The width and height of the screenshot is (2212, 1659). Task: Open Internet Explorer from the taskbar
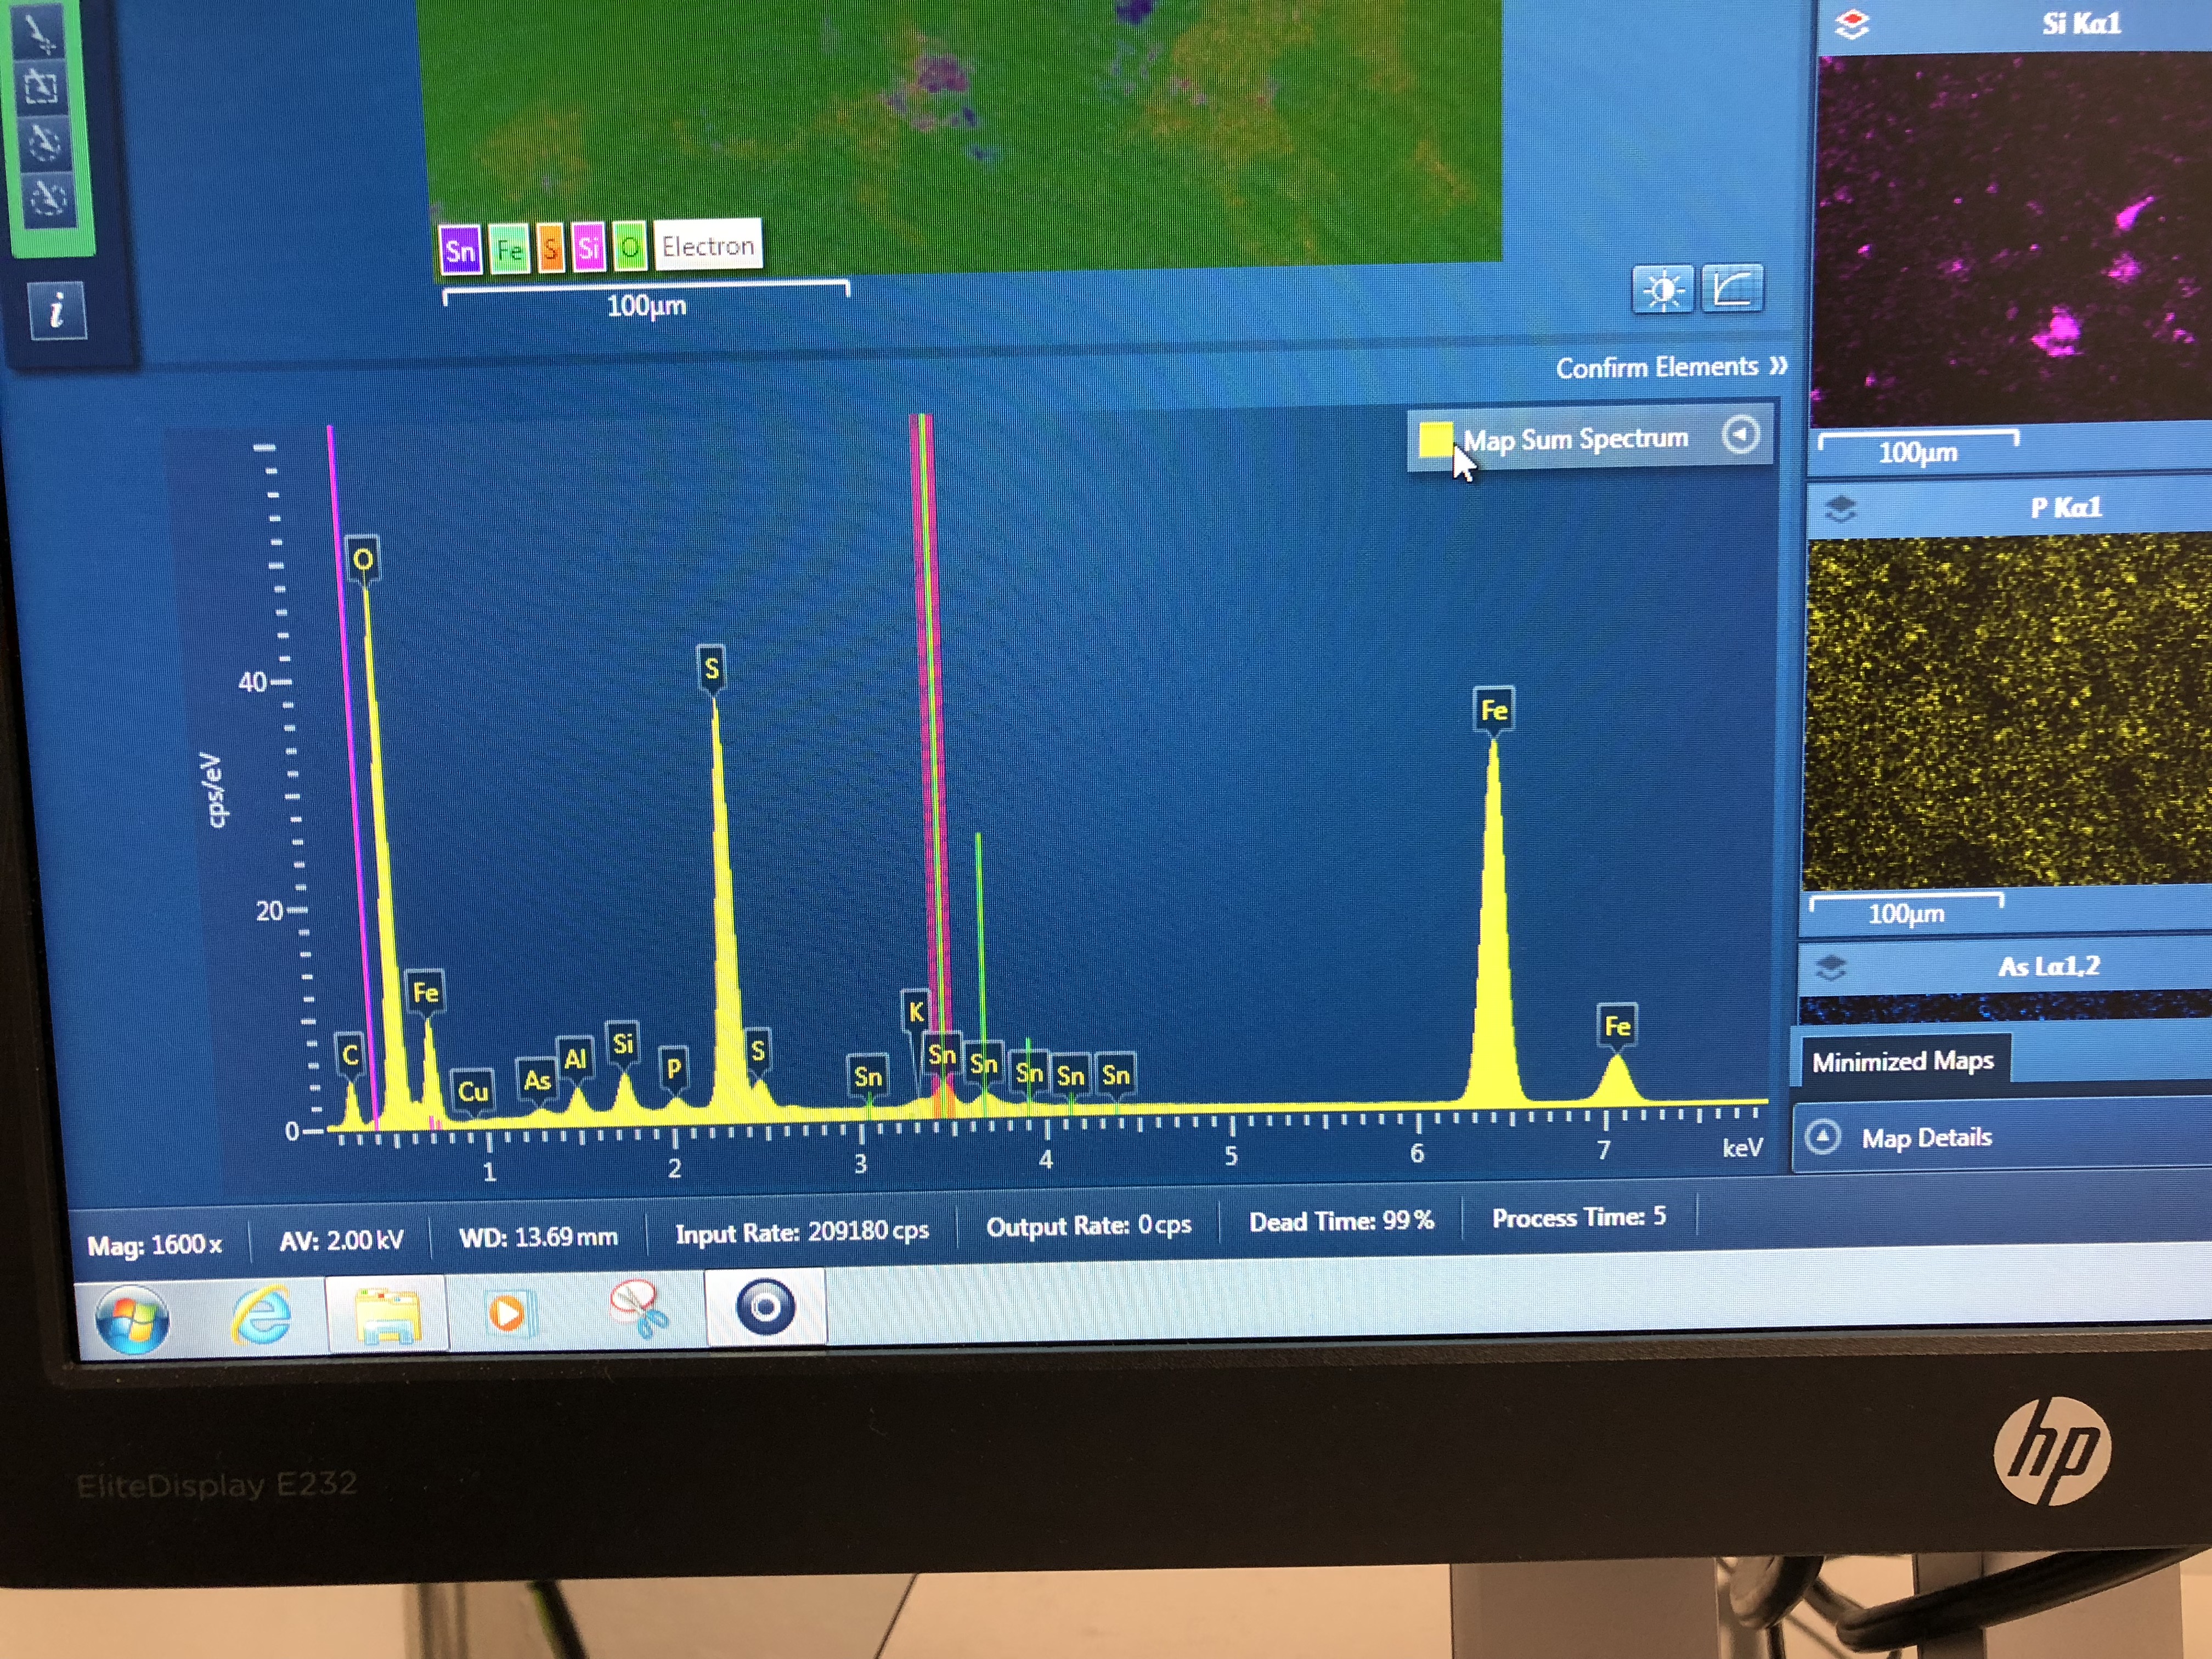coord(261,1314)
